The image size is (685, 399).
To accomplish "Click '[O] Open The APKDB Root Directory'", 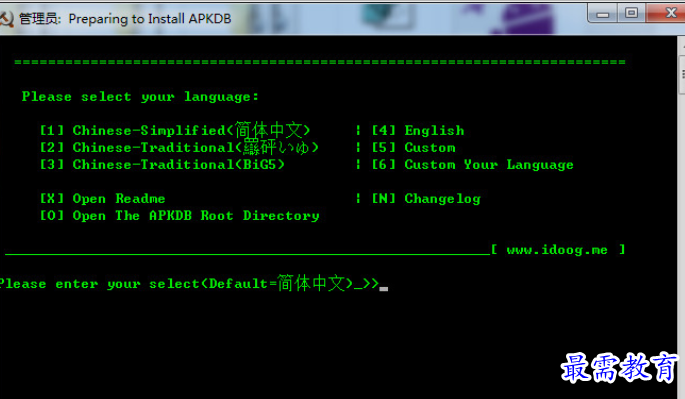I will 180,216.
